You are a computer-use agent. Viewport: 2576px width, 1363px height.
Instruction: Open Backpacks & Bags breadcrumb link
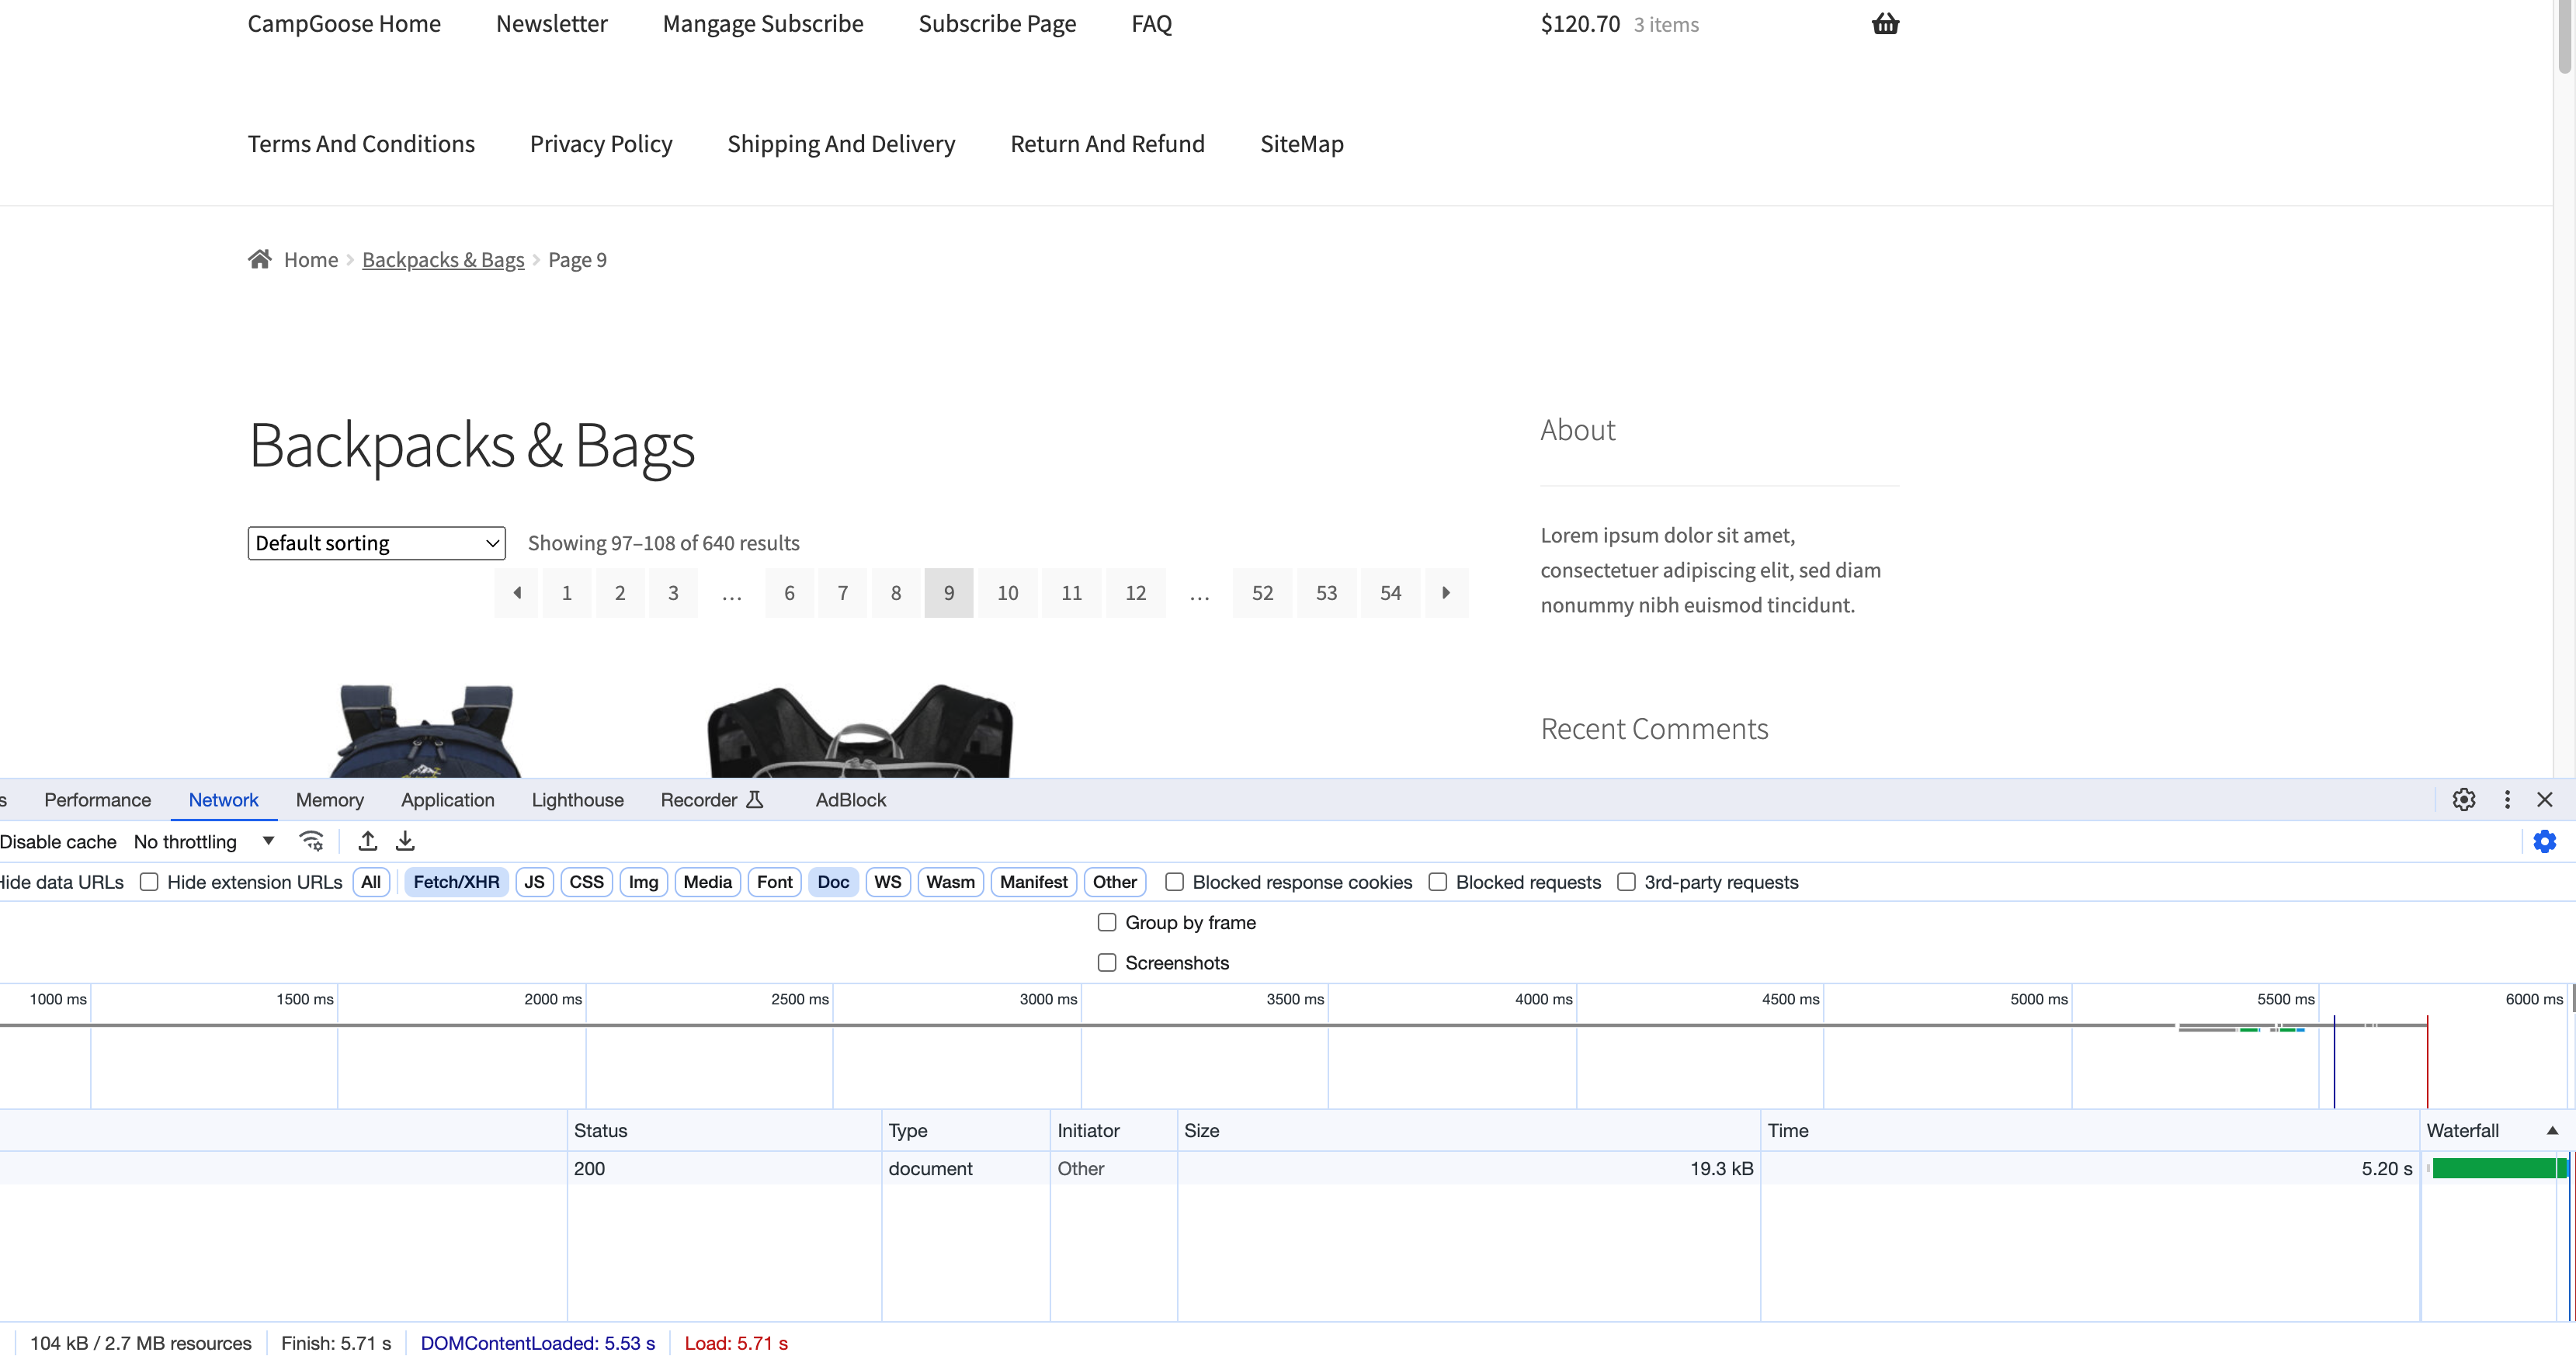pos(442,260)
